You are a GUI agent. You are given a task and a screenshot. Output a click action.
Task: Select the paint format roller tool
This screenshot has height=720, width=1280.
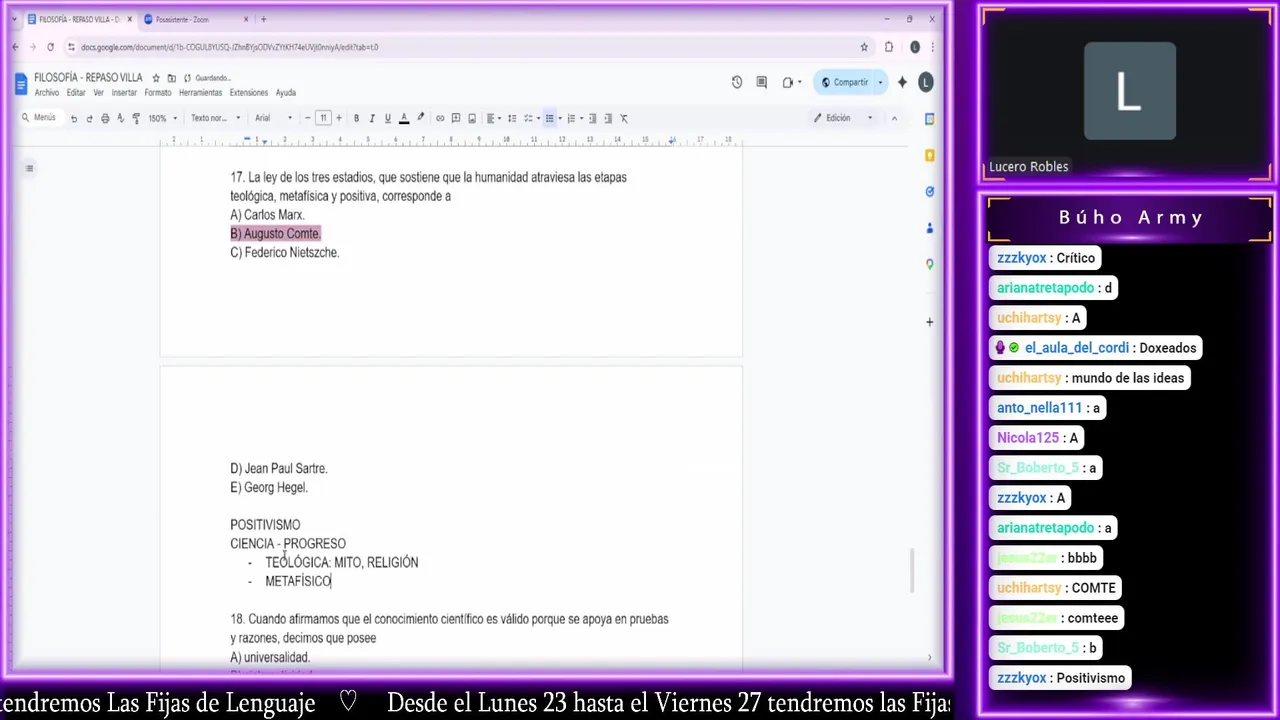[136, 118]
